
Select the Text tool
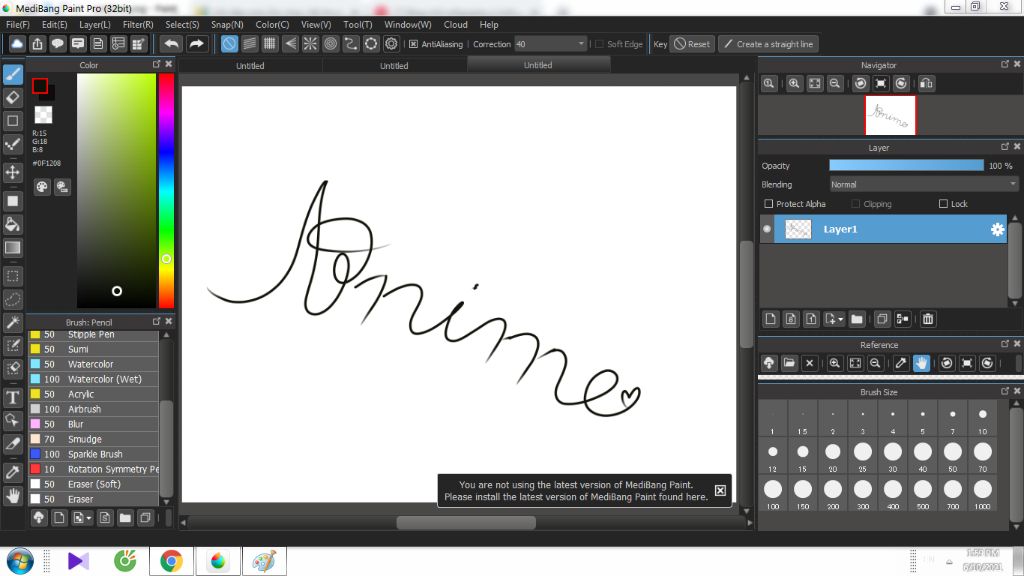(x=12, y=397)
